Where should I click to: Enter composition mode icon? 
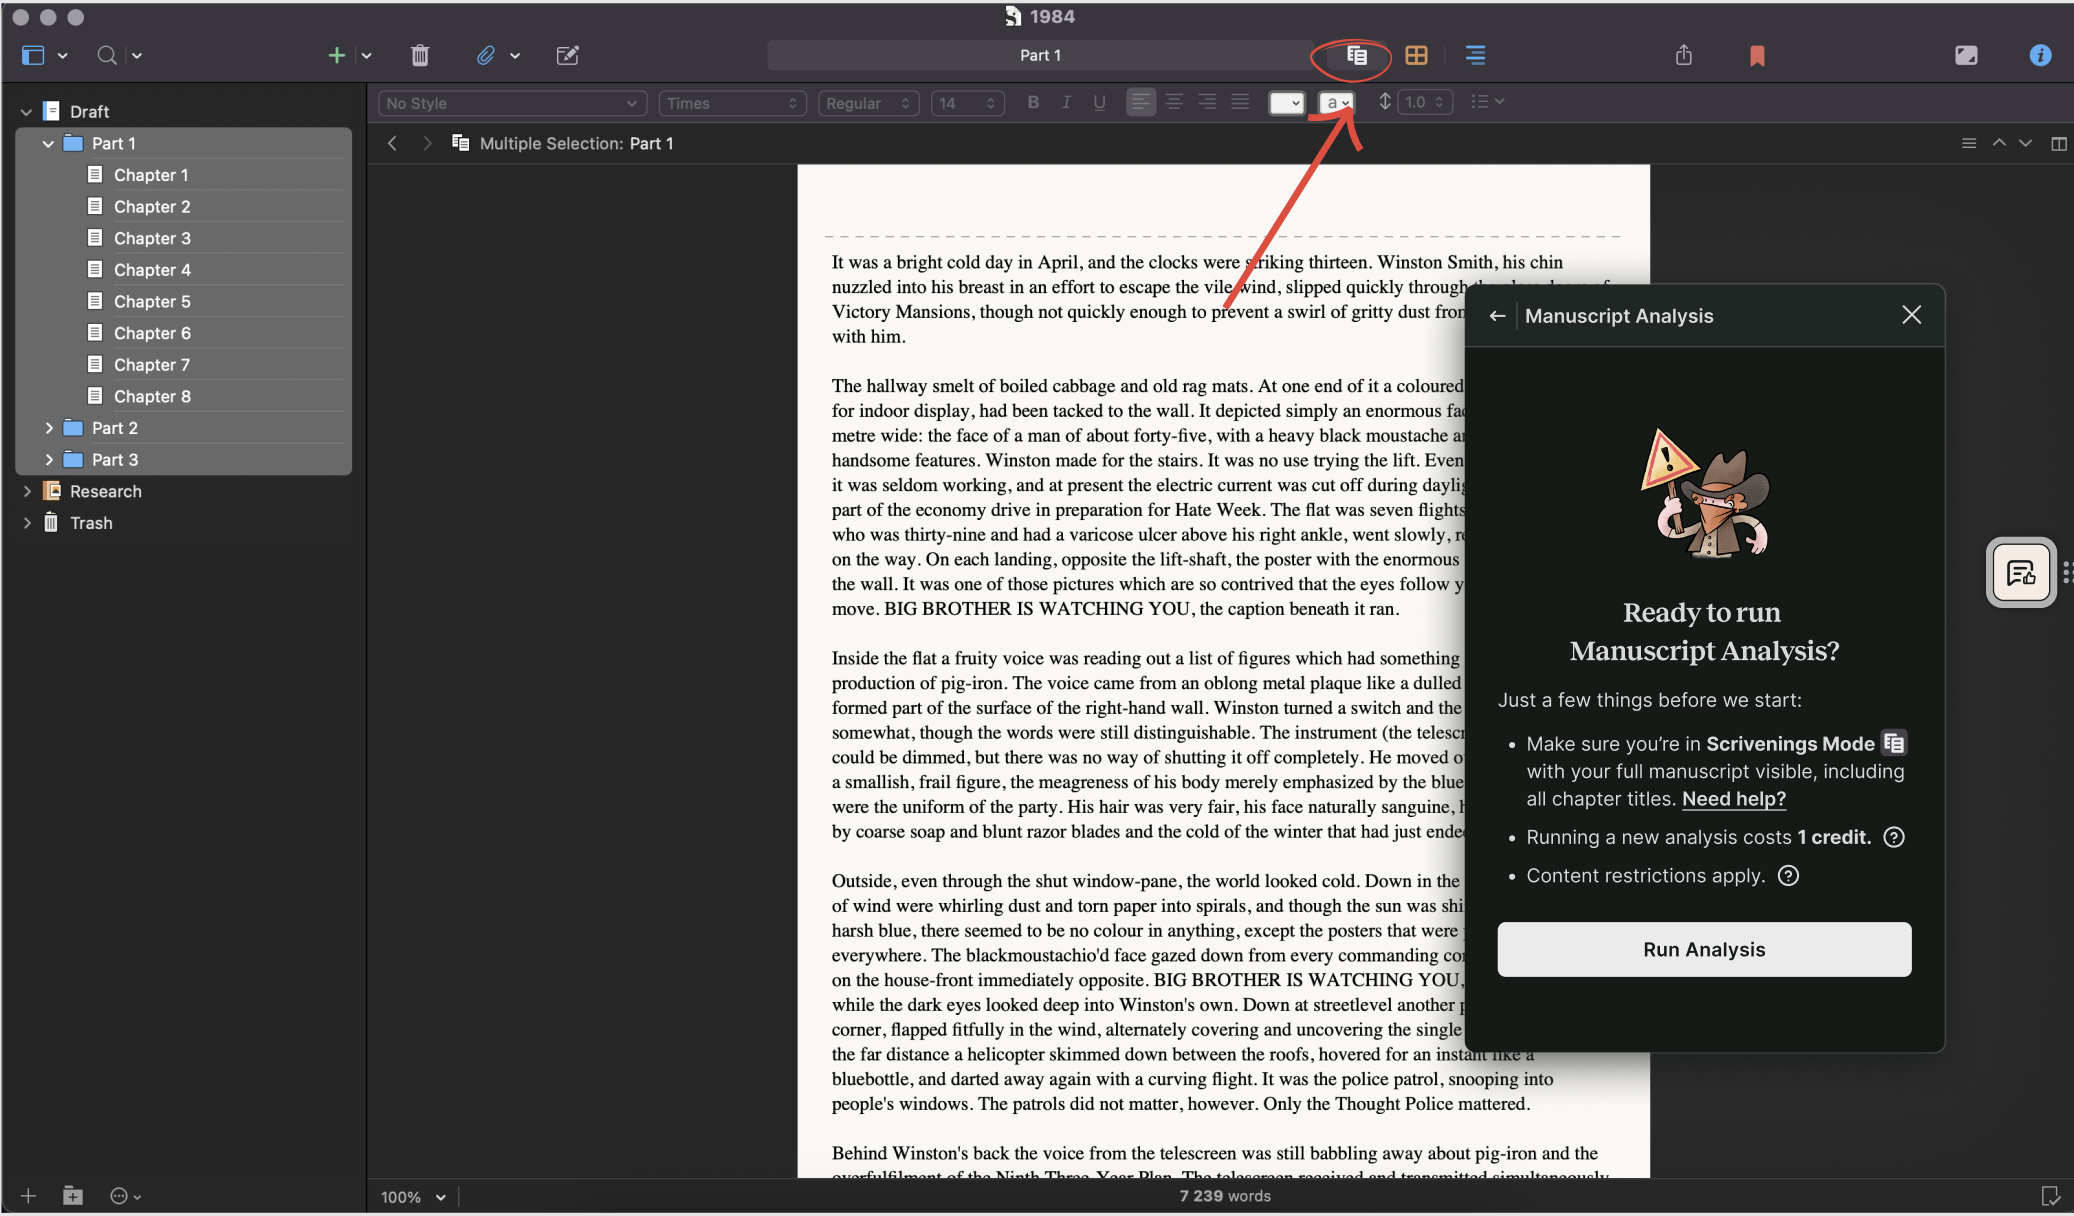[1966, 56]
